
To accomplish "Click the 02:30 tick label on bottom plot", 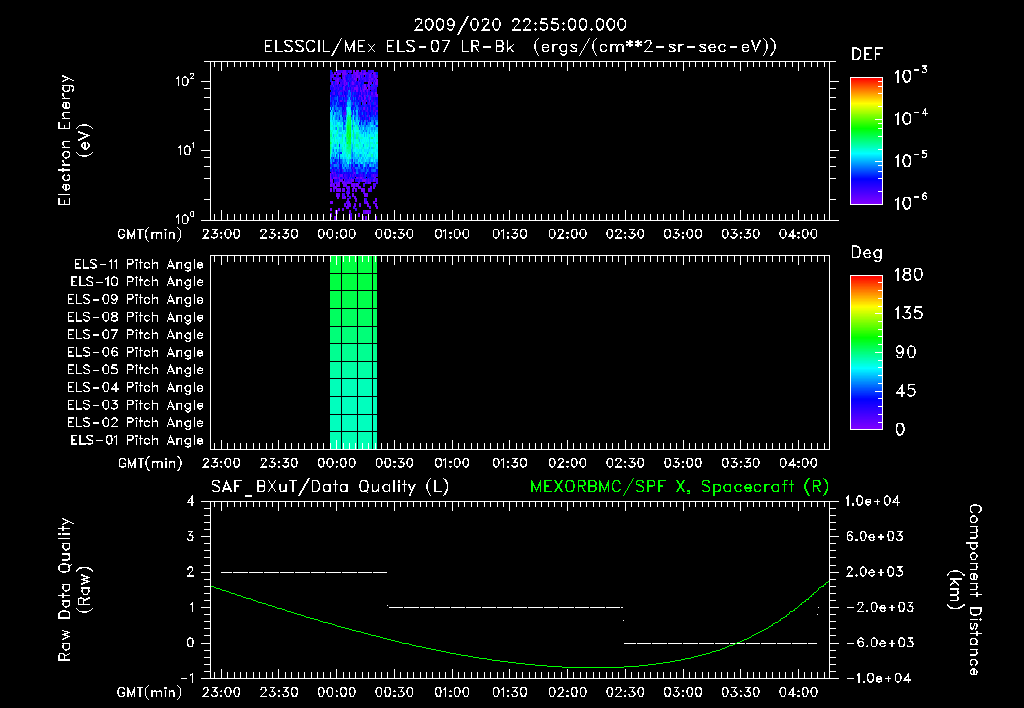I will [625, 692].
